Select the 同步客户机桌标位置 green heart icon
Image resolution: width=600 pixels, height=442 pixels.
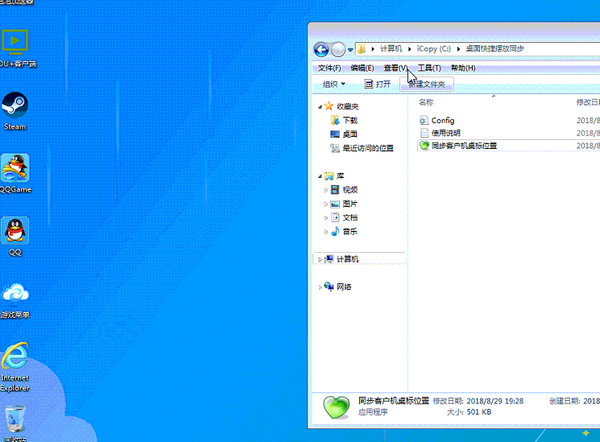[424, 145]
